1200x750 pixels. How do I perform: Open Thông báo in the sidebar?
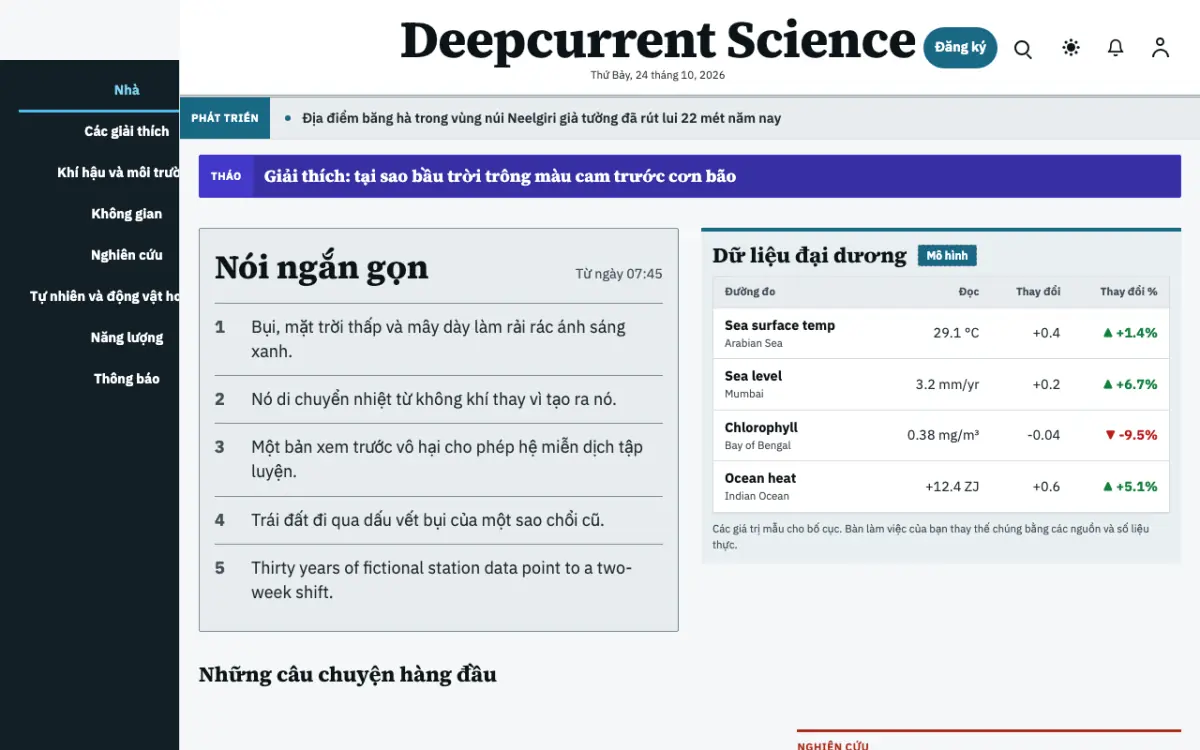coord(127,378)
